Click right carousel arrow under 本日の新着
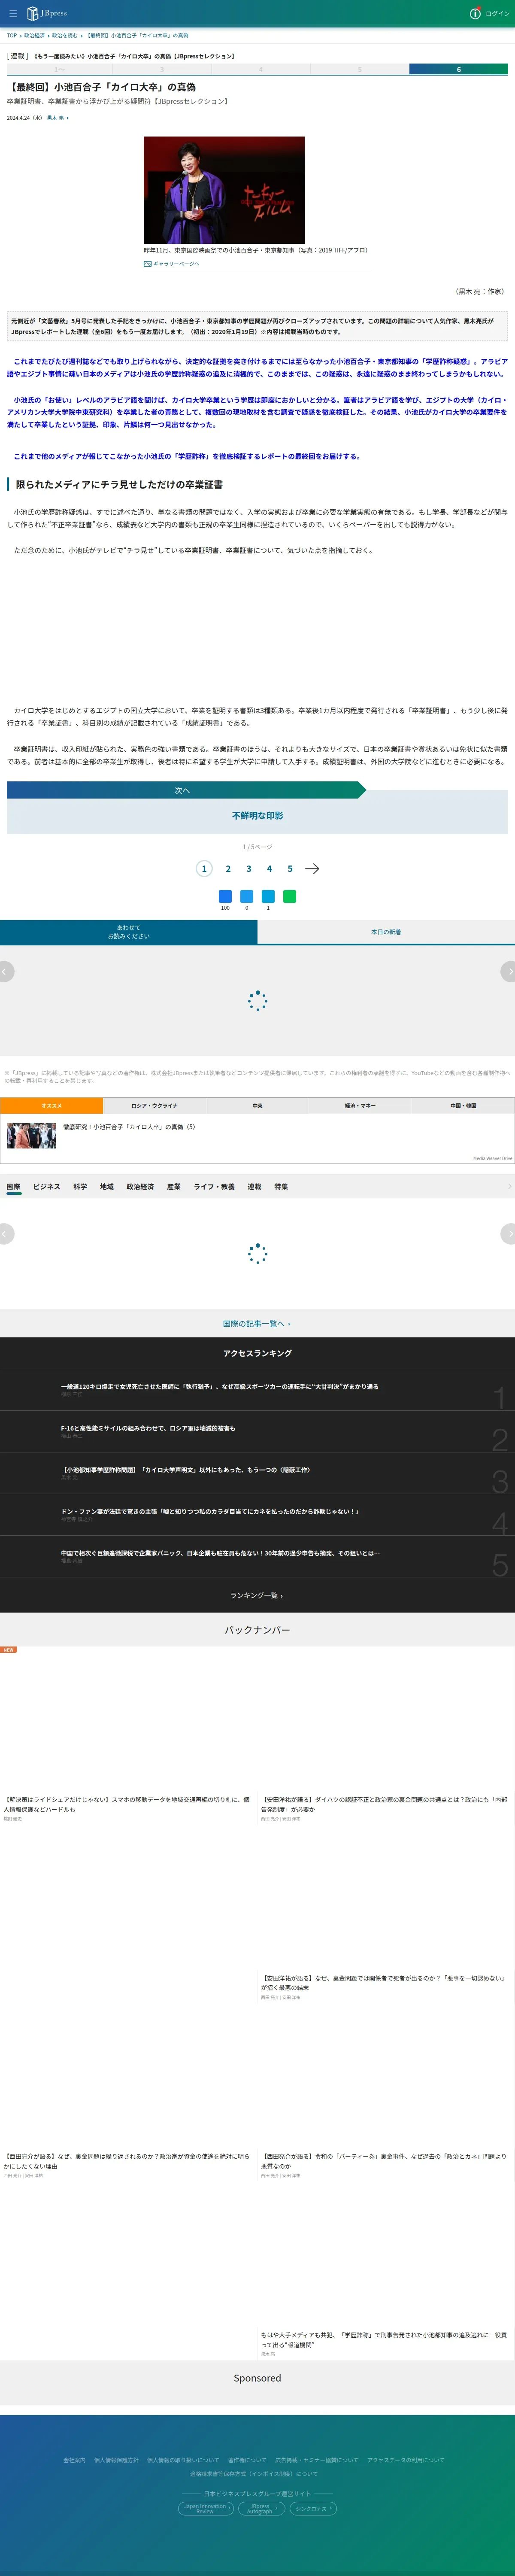 [x=508, y=971]
